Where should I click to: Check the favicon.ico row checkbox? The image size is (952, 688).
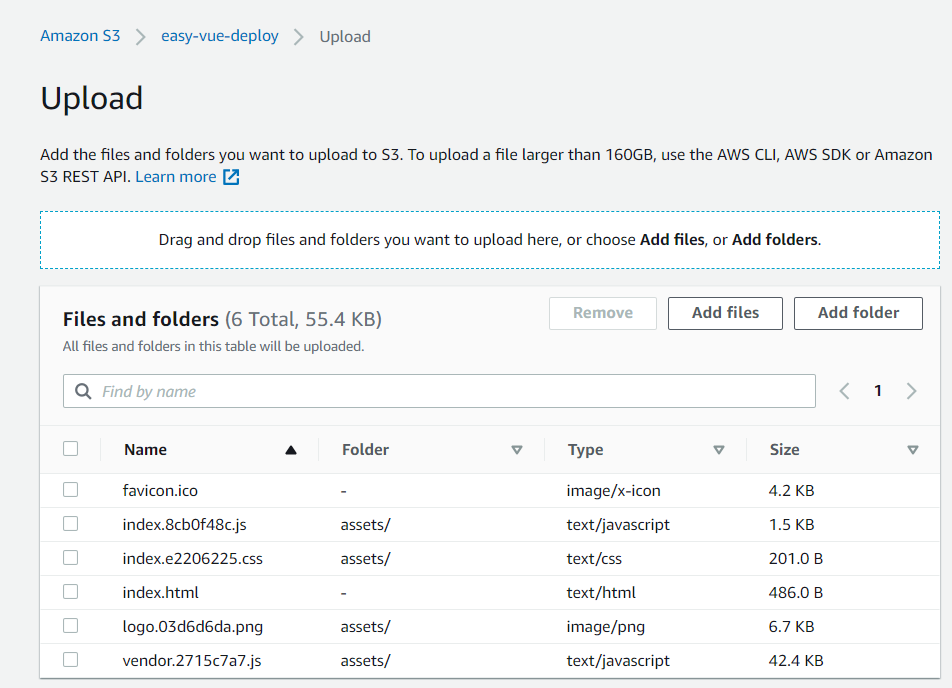coord(70,490)
